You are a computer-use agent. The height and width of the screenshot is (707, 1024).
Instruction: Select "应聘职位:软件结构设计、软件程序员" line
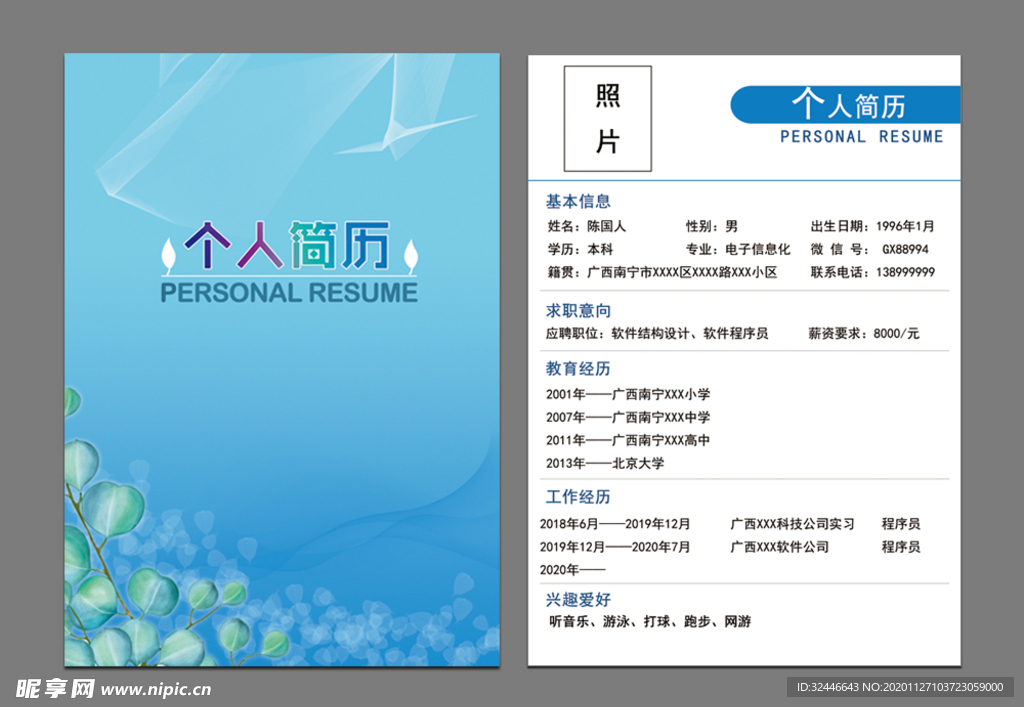657,334
